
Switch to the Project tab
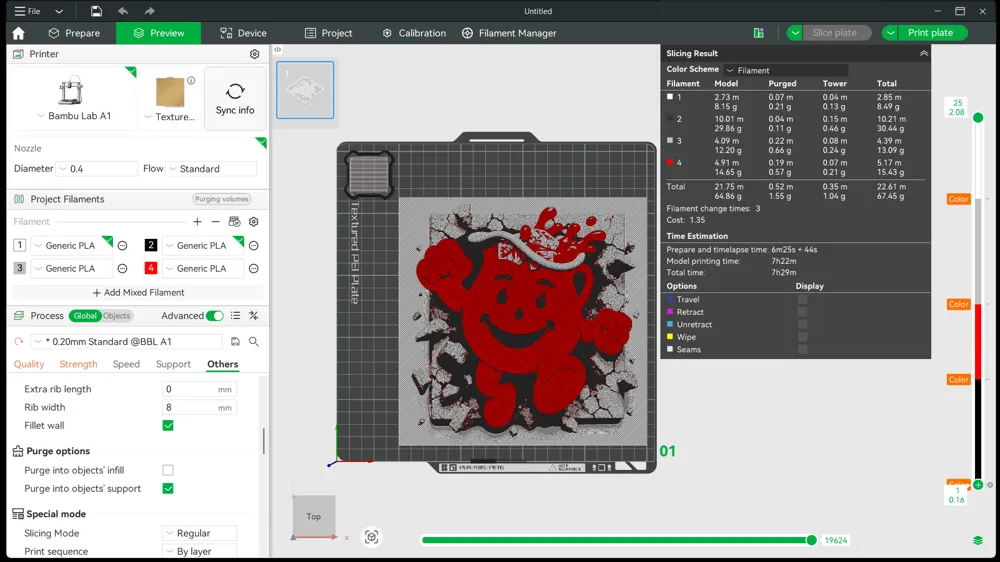coord(328,33)
